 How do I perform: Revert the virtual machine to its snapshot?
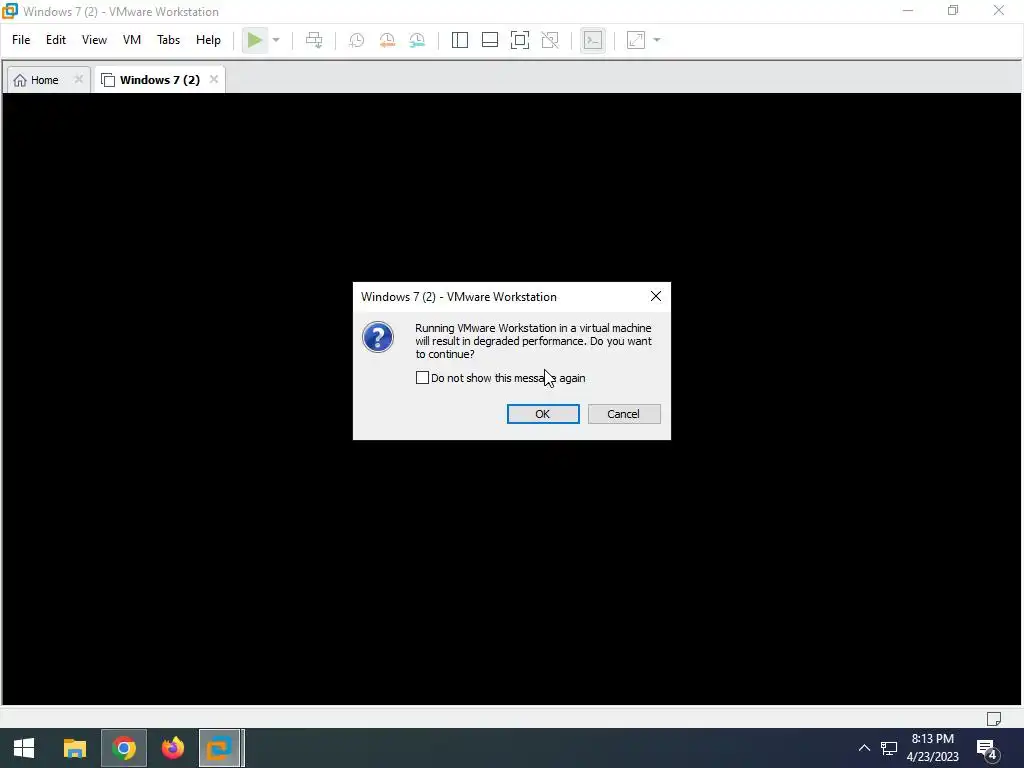click(x=387, y=40)
